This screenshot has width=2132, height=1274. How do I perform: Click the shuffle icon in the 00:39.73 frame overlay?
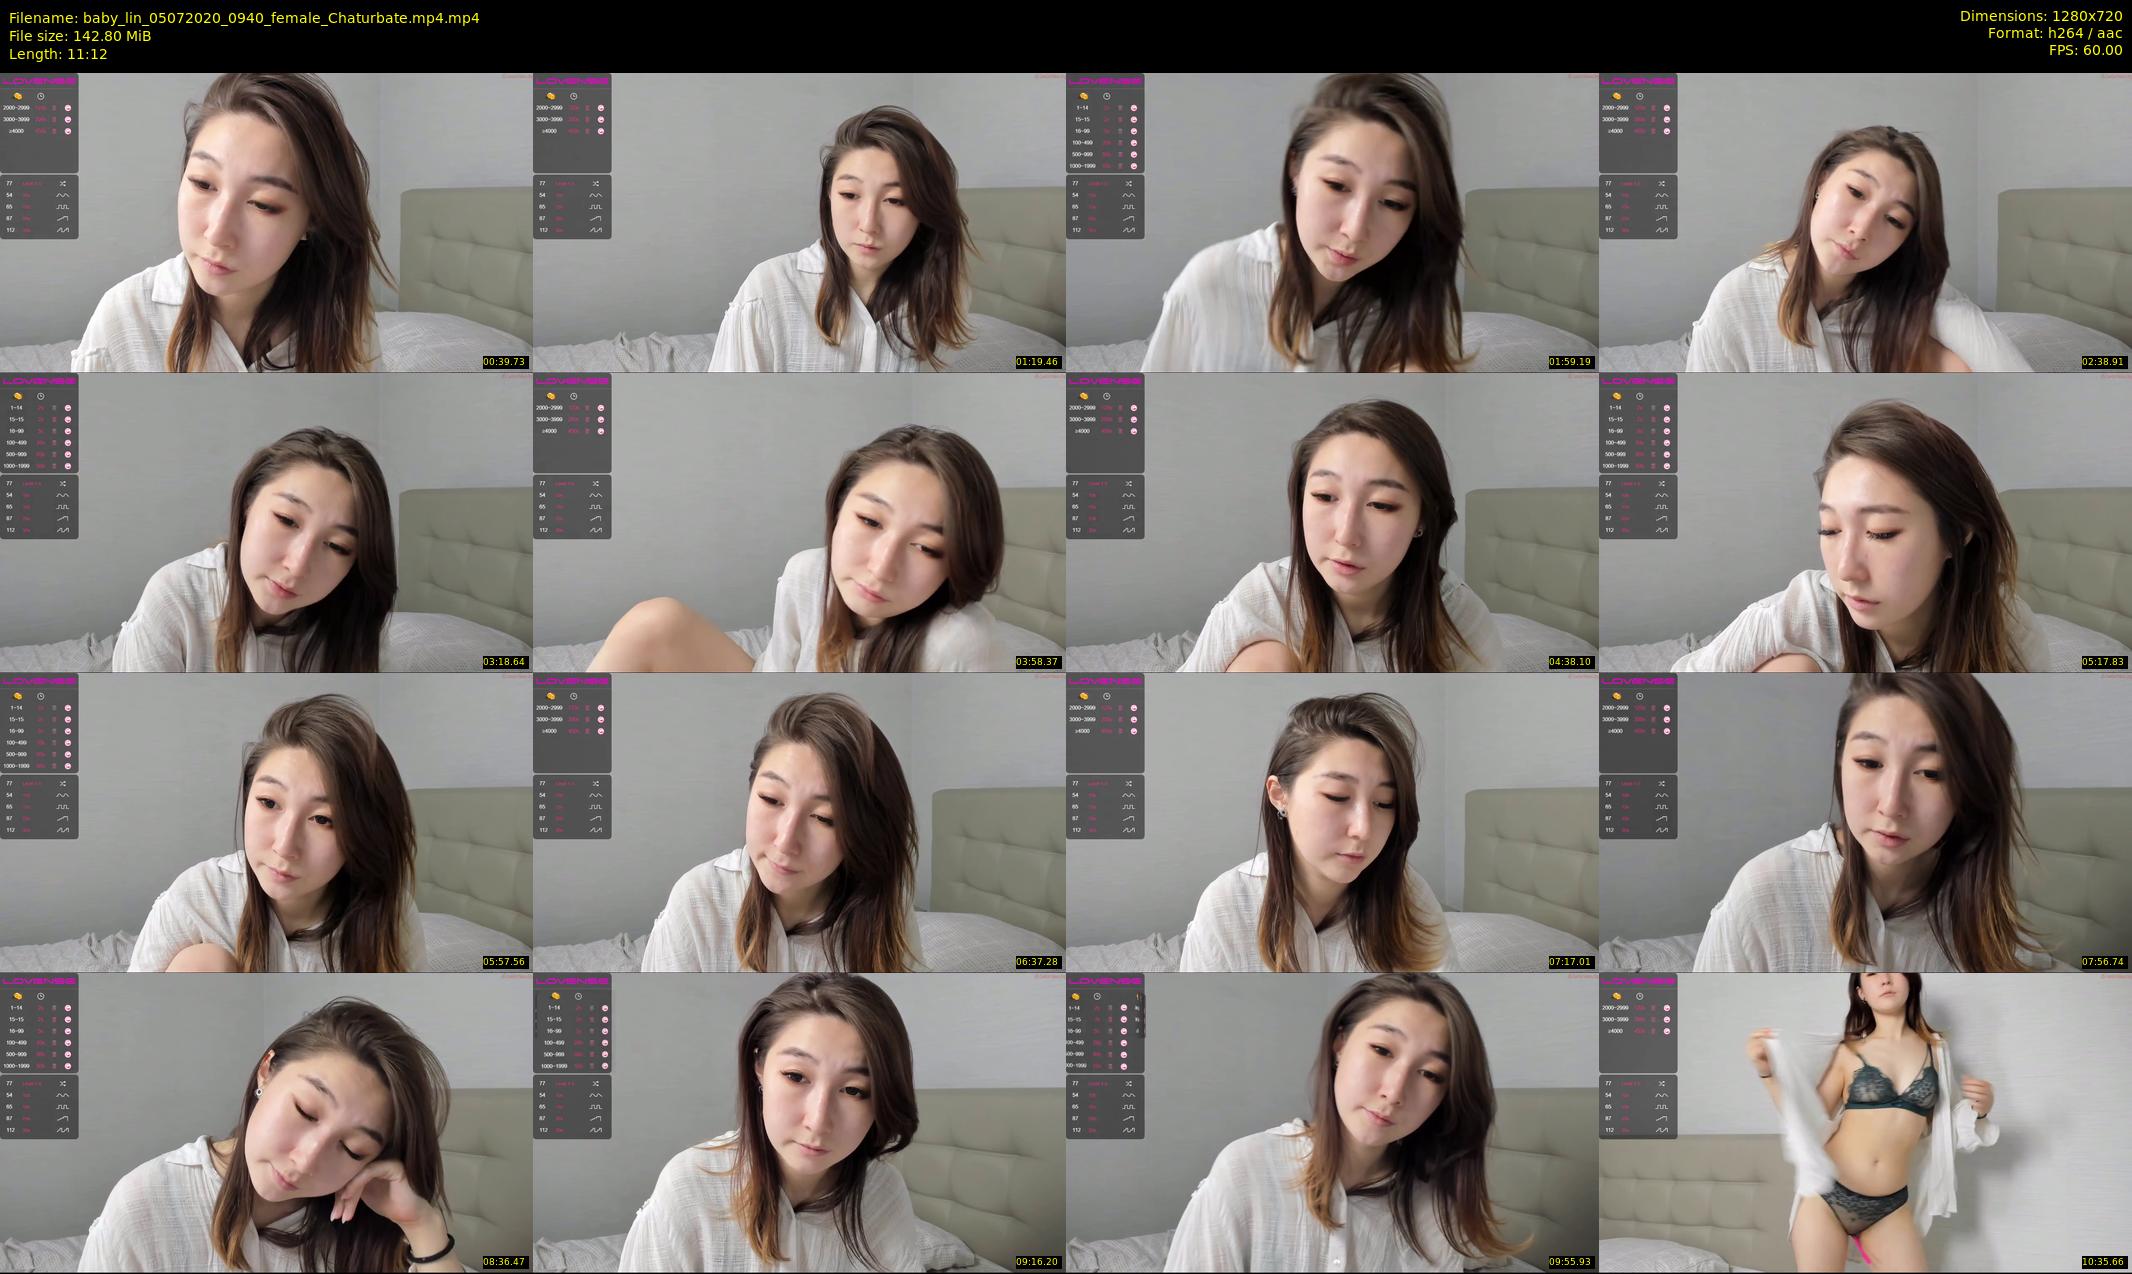click(x=63, y=184)
